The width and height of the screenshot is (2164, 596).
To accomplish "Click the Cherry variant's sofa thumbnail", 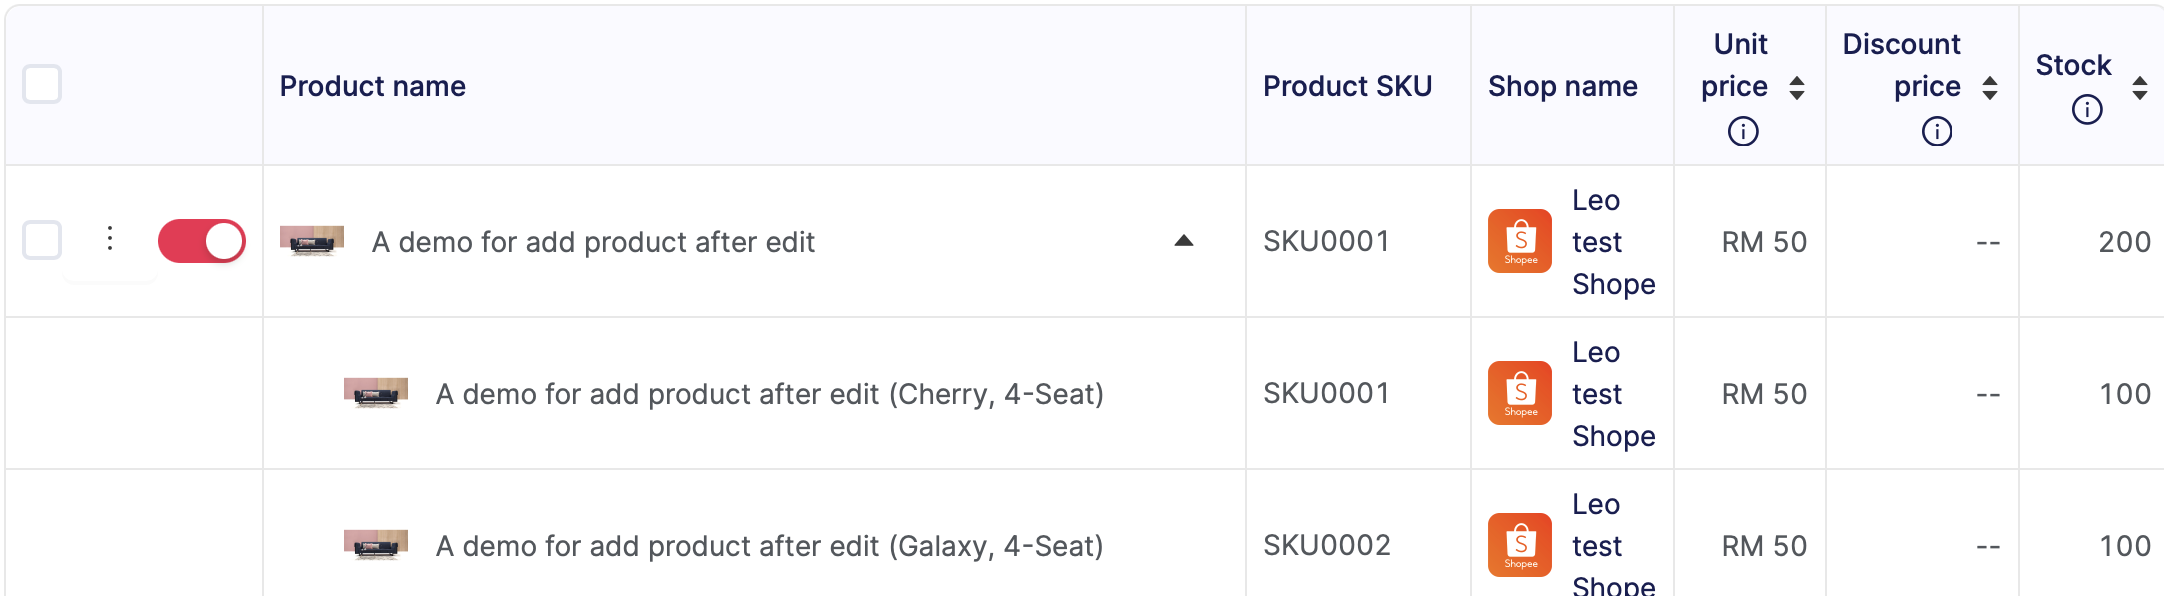I will pos(376,393).
